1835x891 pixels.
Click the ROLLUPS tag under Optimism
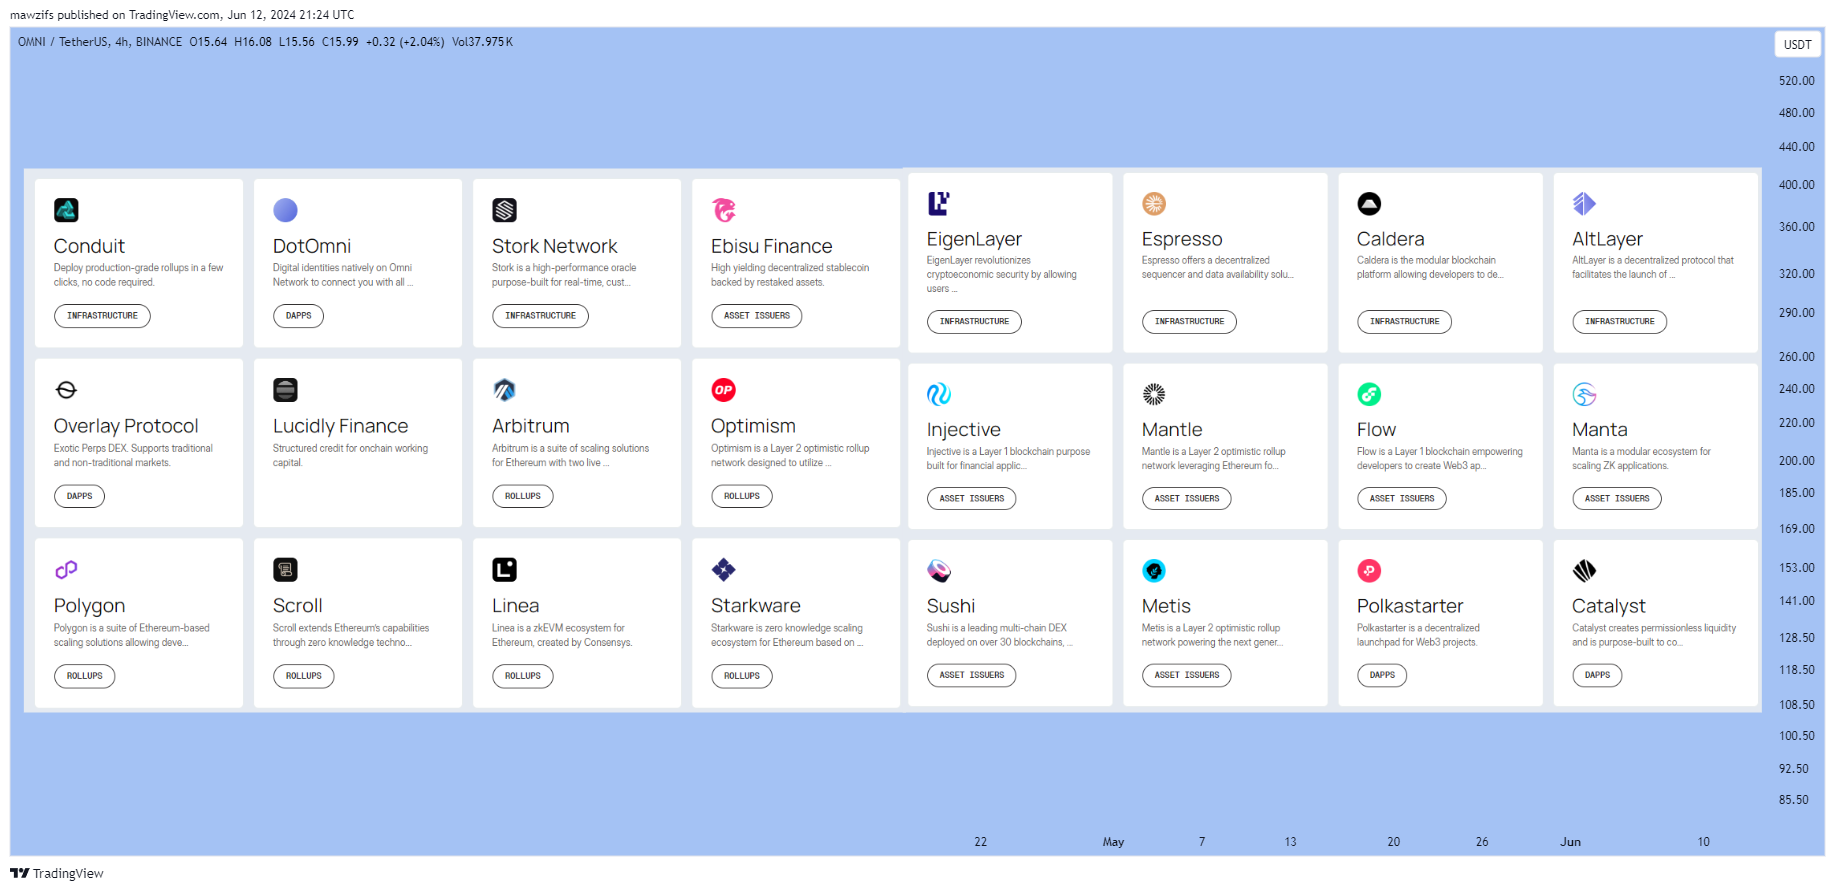[x=741, y=496]
